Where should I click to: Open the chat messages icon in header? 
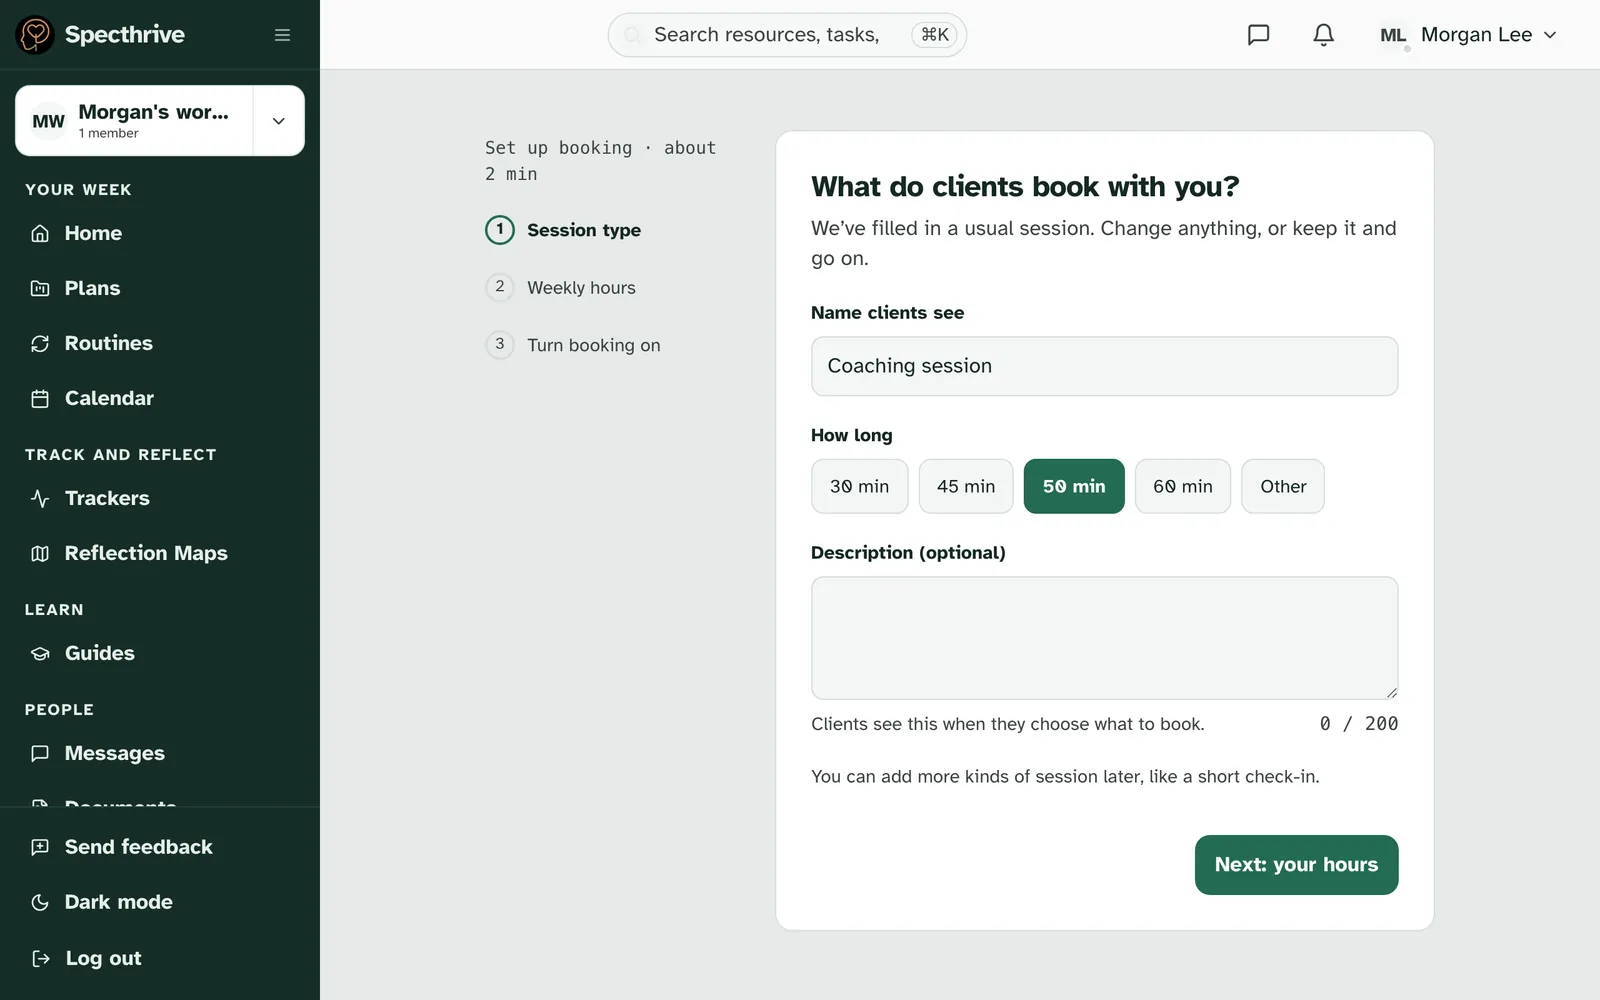tap(1258, 35)
